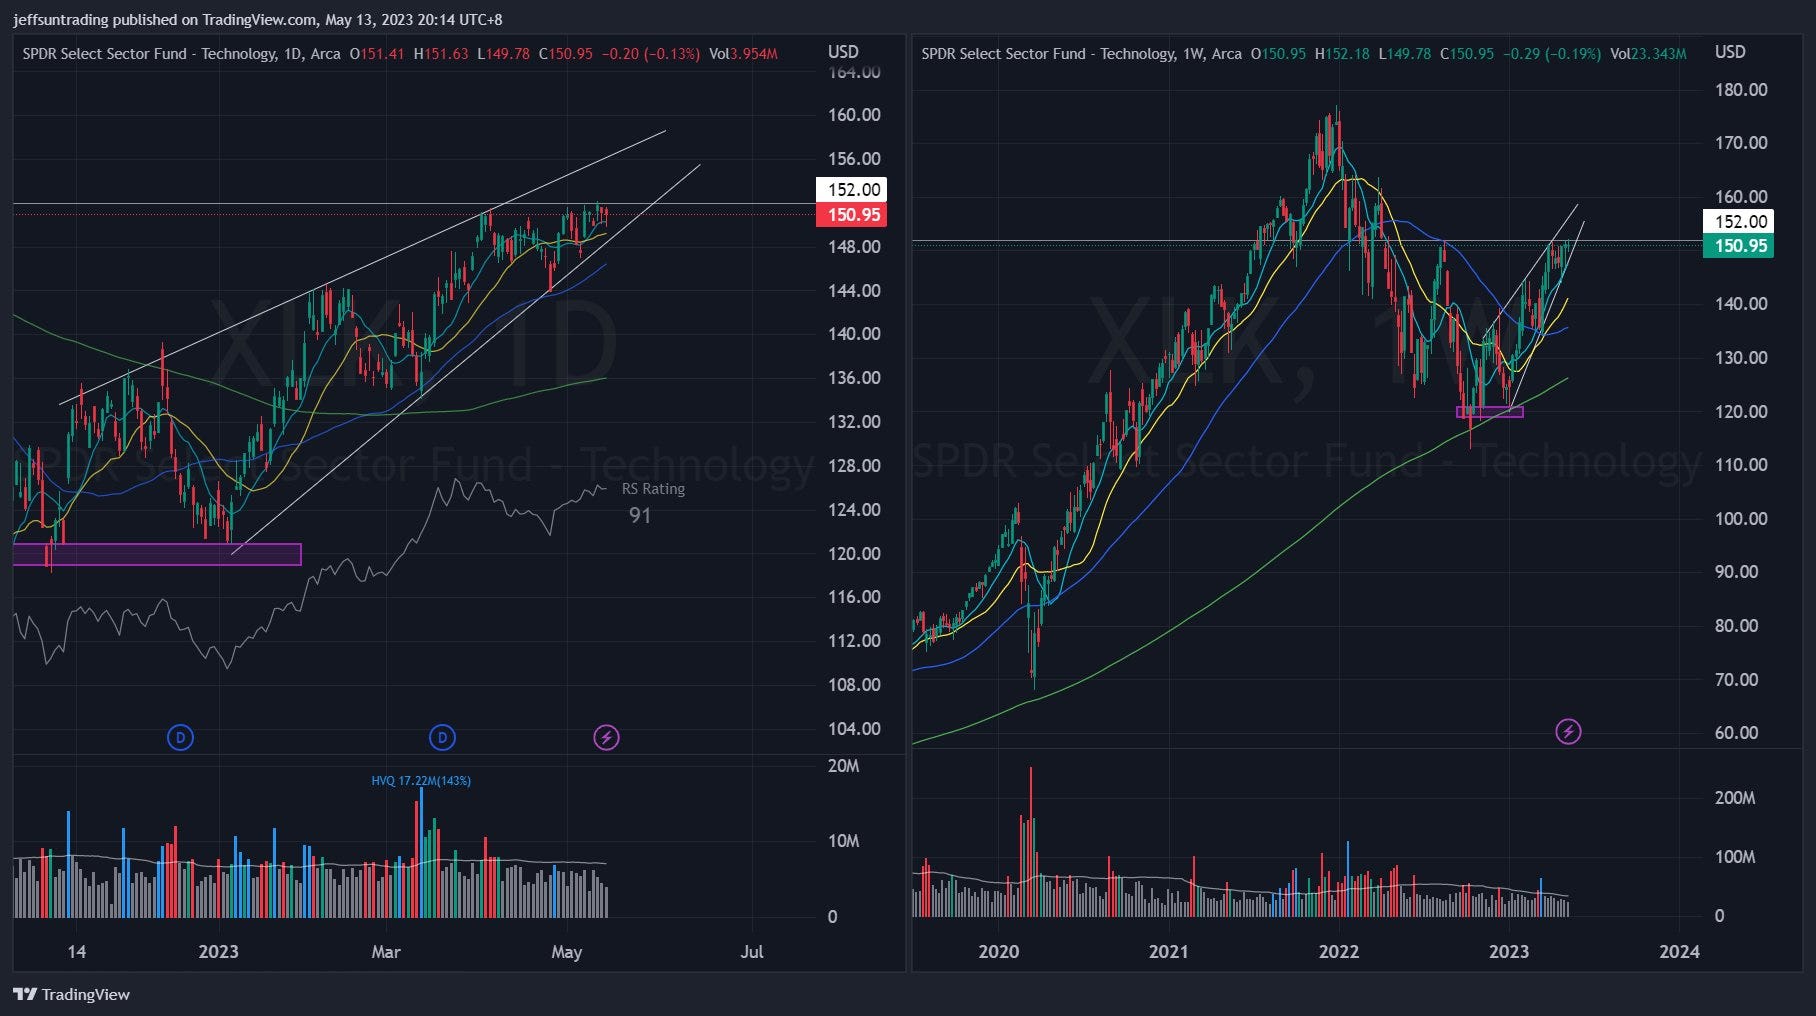
Task: Click the white 152.00 price label on daily axis
Action: click(852, 190)
